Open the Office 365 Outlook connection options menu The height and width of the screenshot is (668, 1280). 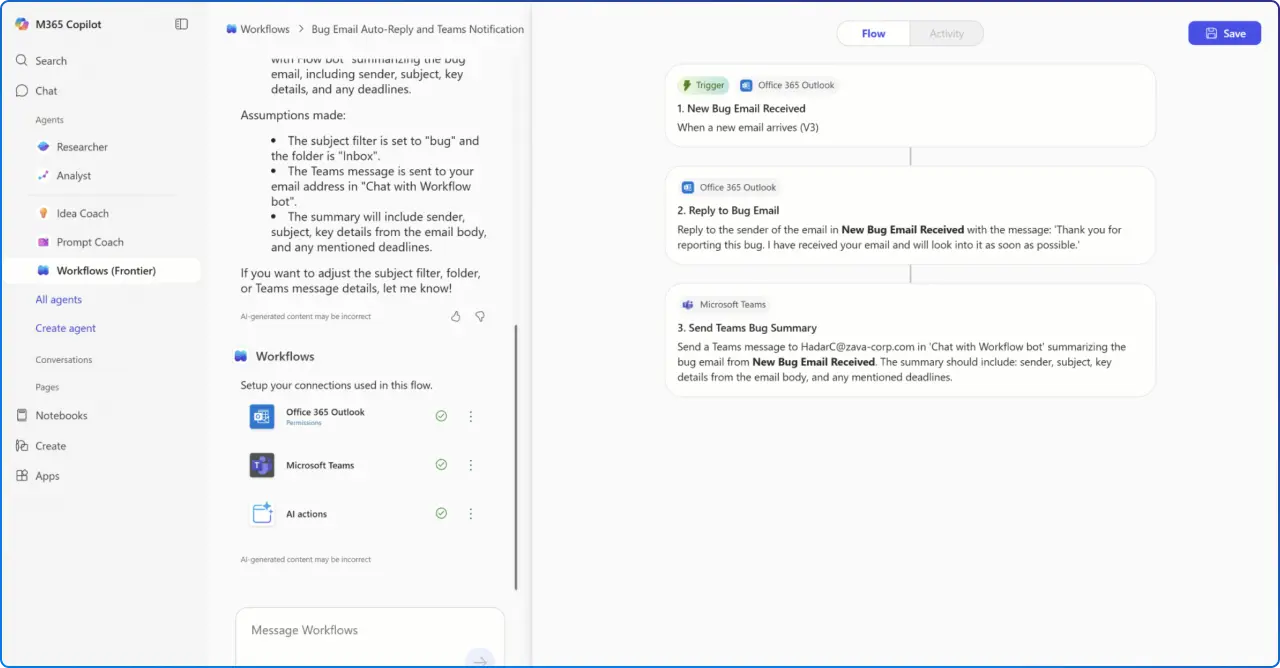[x=471, y=415]
